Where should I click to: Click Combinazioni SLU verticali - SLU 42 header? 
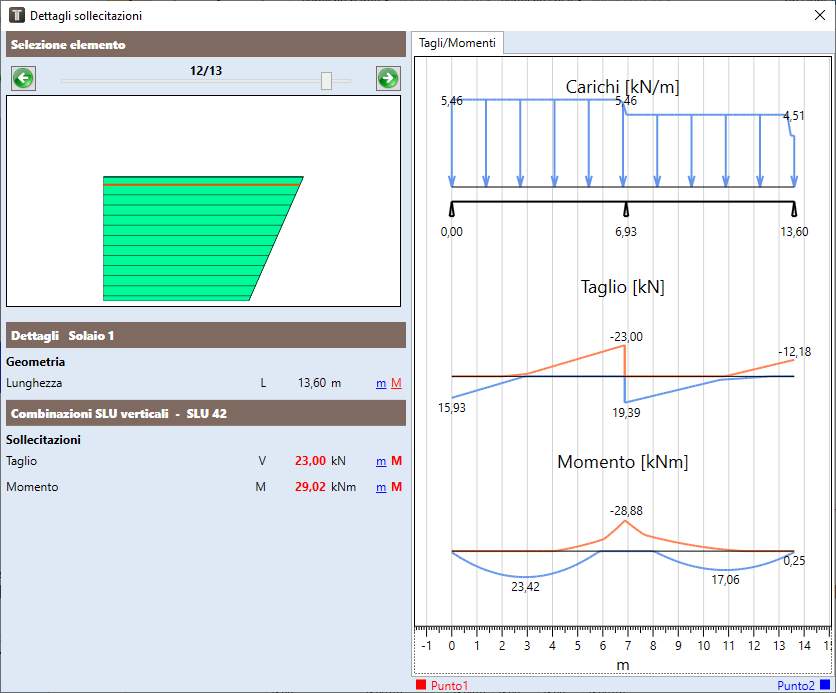tap(206, 413)
